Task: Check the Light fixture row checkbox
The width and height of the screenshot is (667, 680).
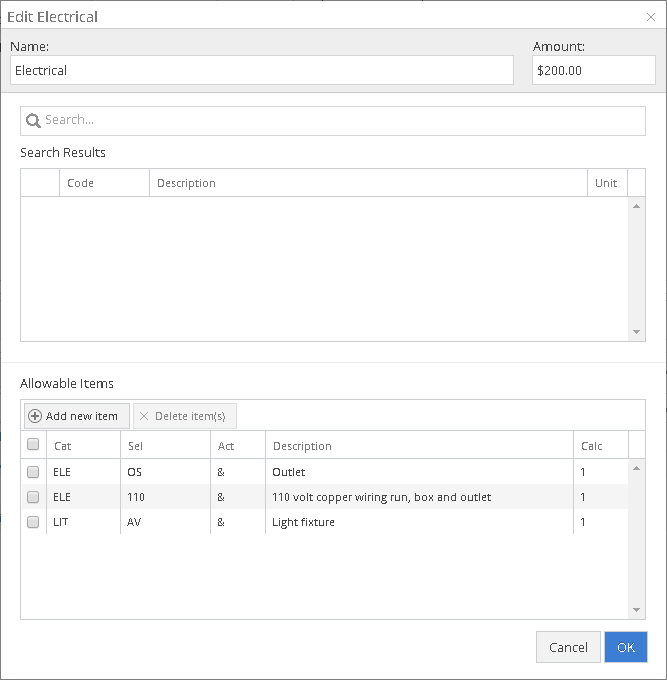Action: (33, 522)
